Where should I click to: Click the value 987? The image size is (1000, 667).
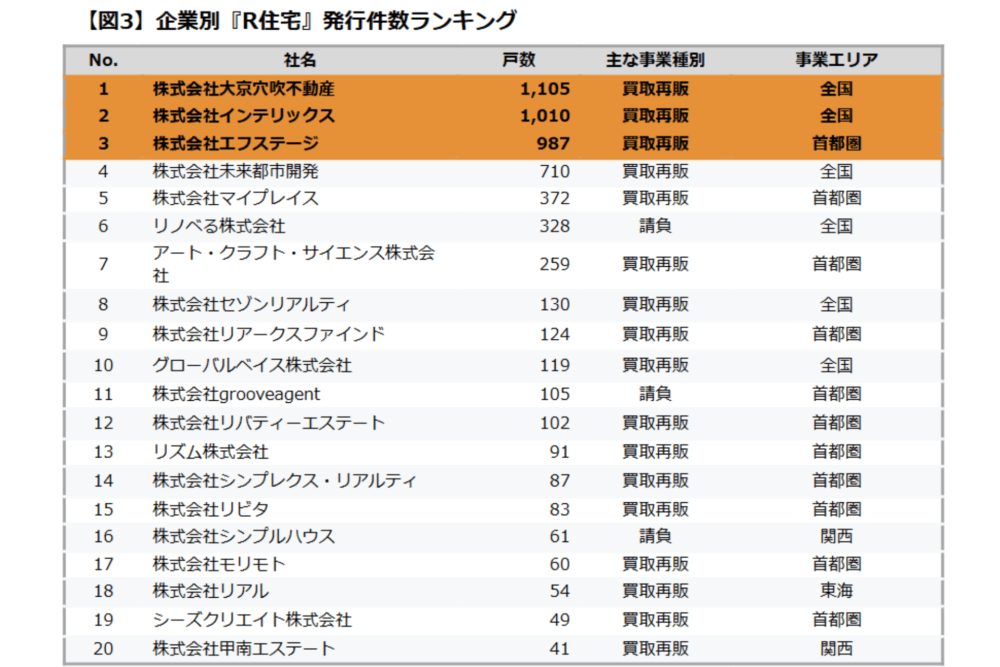pyautogui.click(x=553, y=143)
